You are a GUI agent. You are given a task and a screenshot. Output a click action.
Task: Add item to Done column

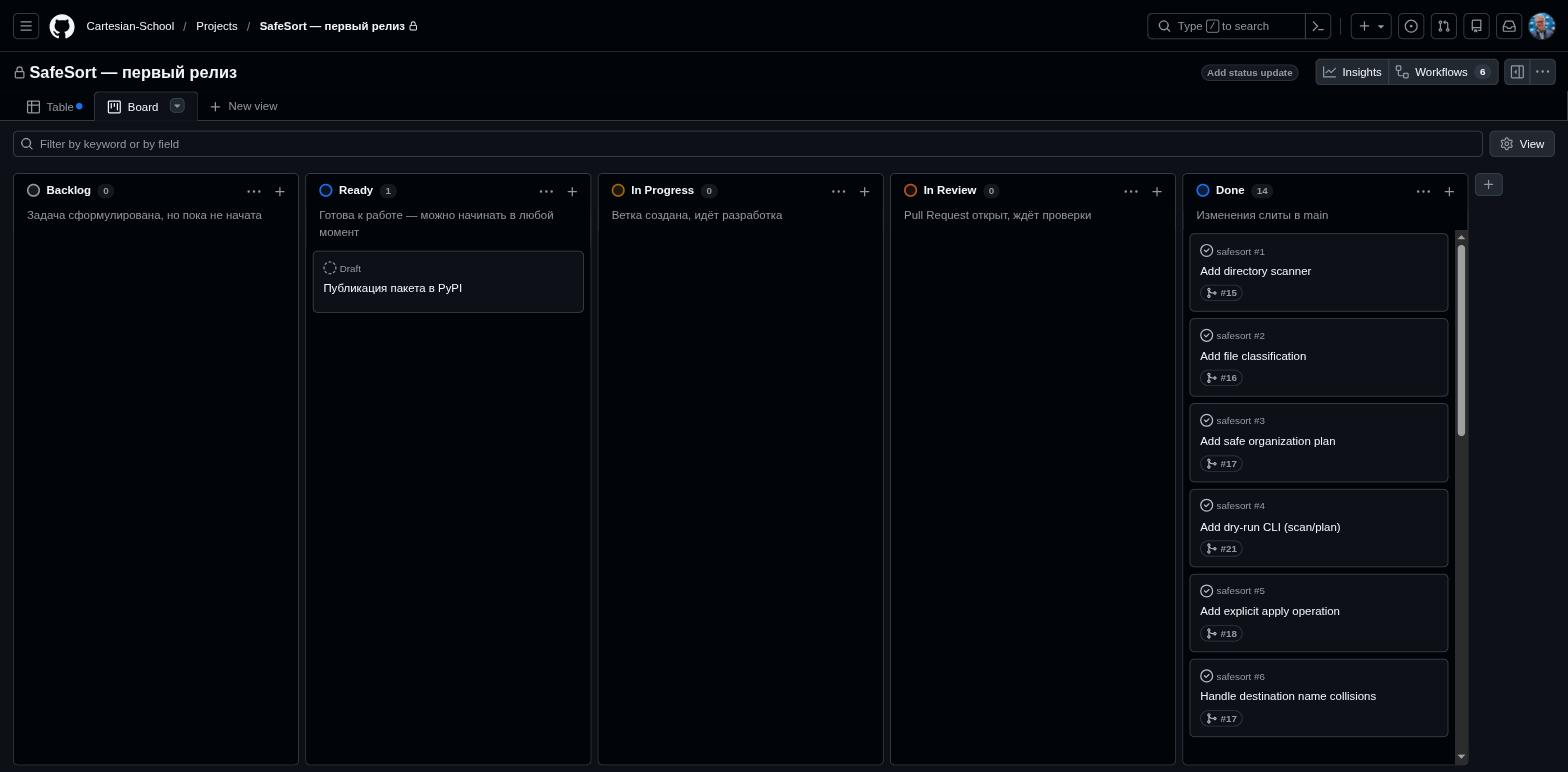click(x=1449, y=191)
